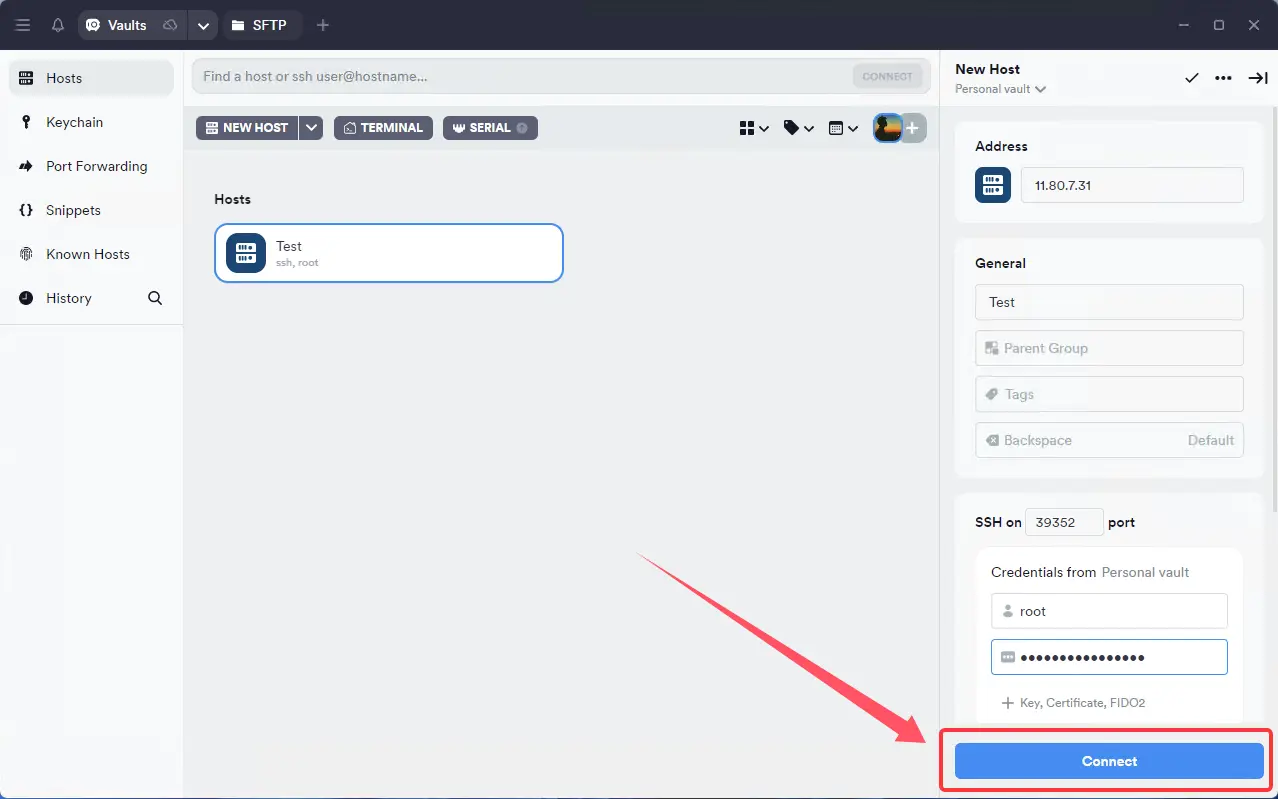Expand the Vaults tab dropdown arrow
The width and height of the screenshot is (1278, 799).
click(x=203, y=25)
